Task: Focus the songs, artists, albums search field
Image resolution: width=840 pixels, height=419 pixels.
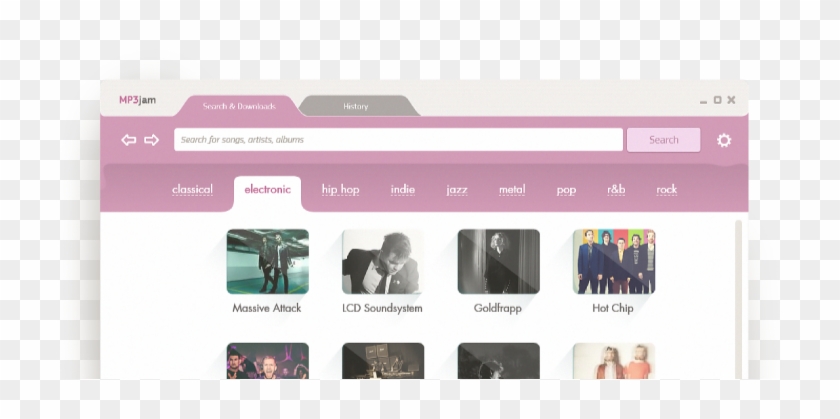Action: pos(398,140)
